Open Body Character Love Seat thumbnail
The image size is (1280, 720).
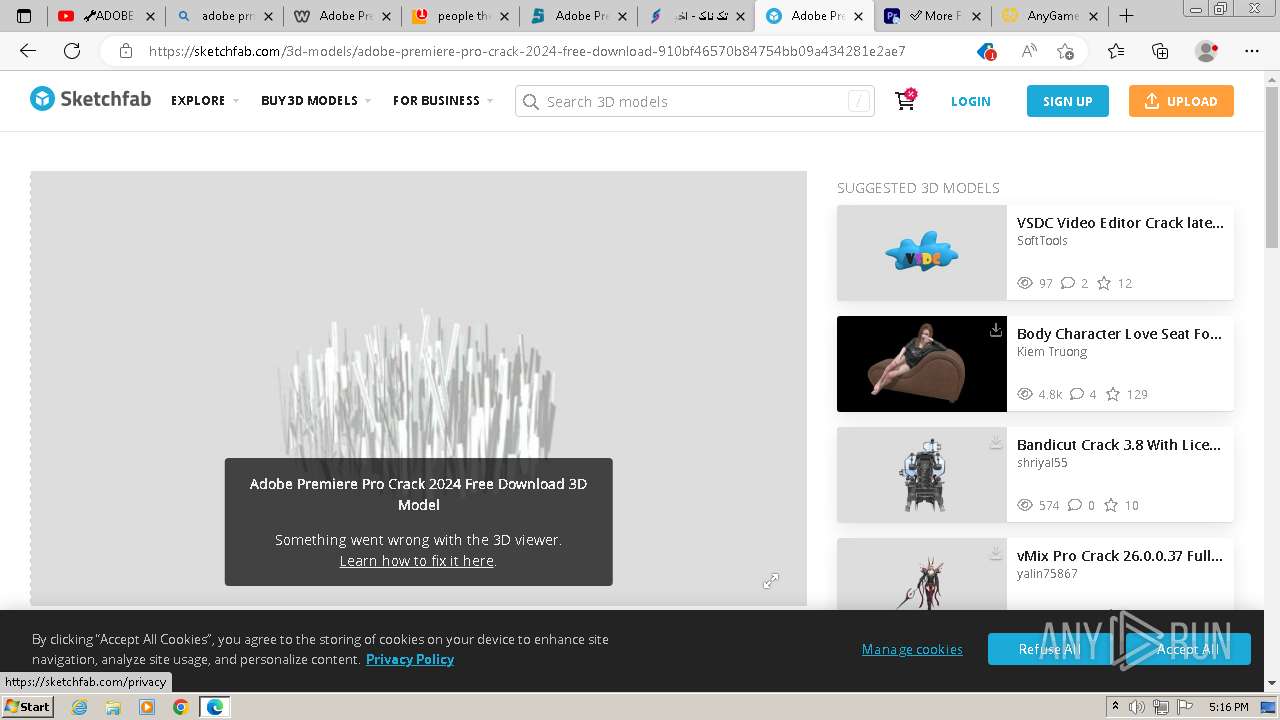922,364
